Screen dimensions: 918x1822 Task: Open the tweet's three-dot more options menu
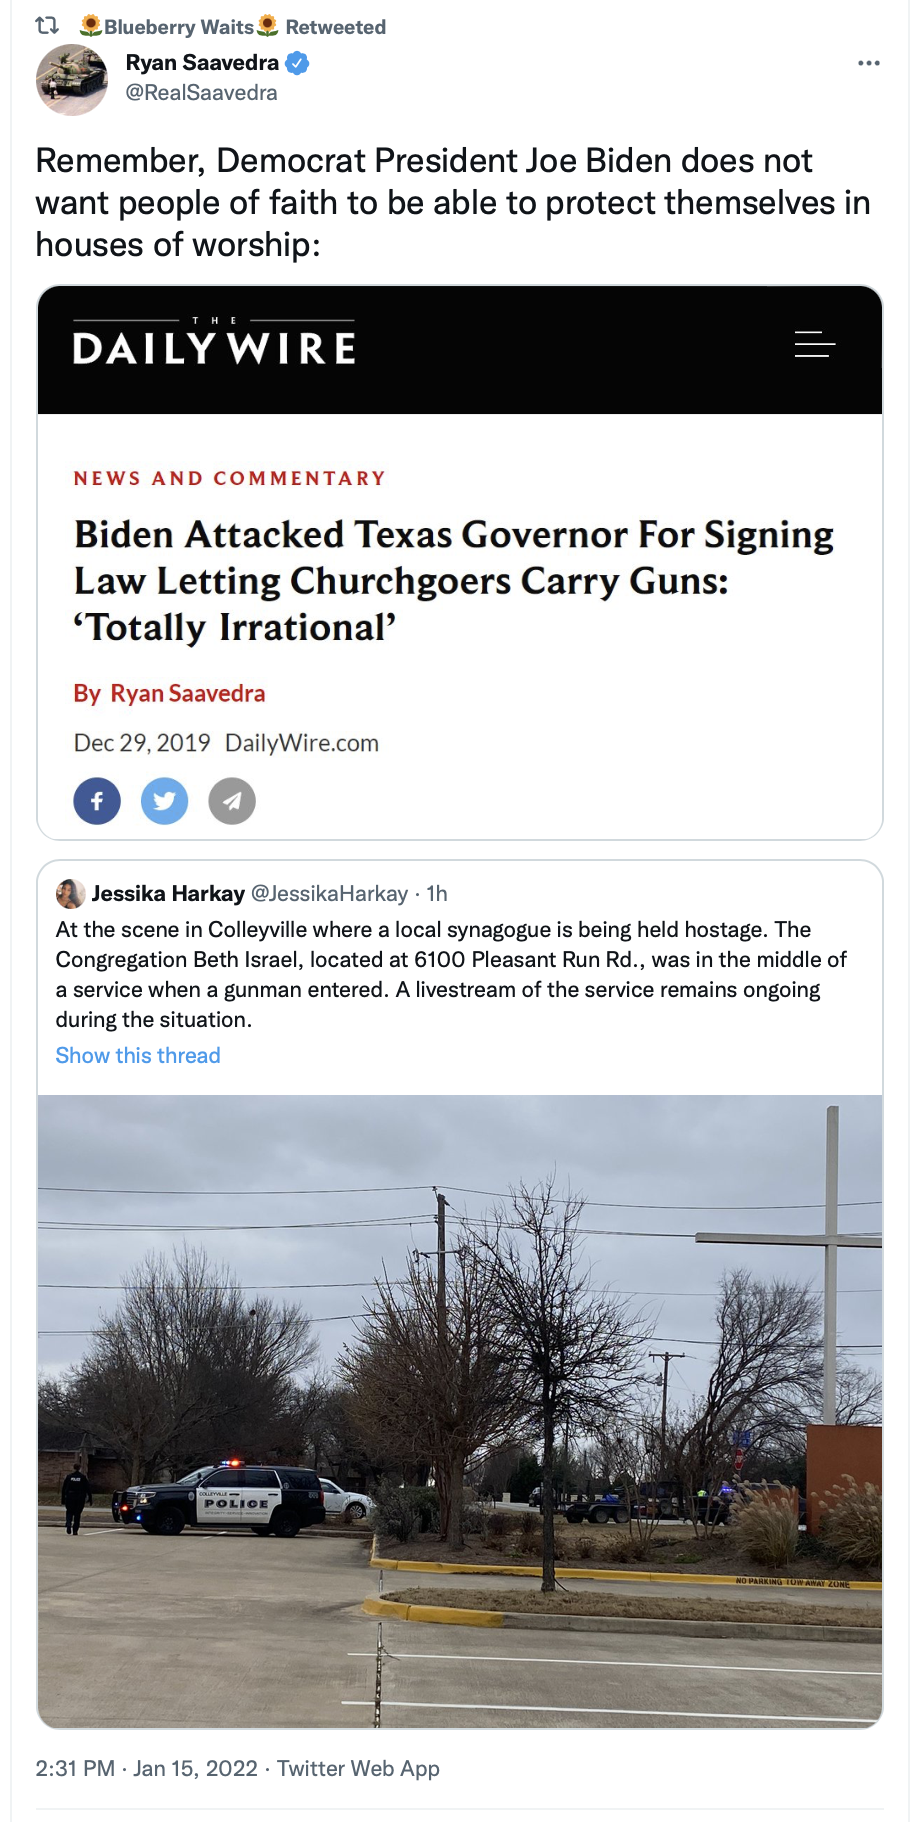869,63
